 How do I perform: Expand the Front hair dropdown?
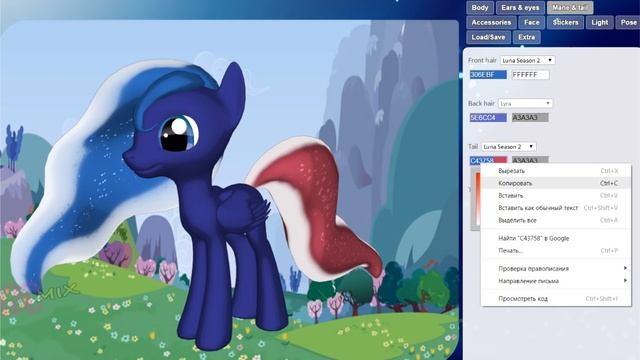pos(527,60)
